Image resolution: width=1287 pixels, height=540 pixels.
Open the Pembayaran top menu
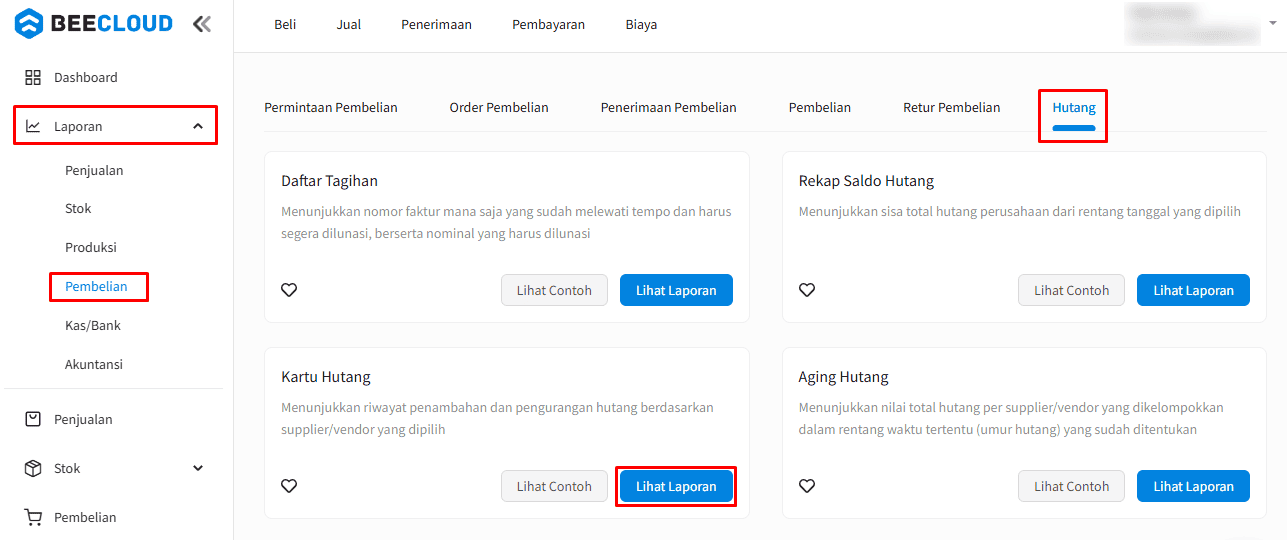click(548, 24)
